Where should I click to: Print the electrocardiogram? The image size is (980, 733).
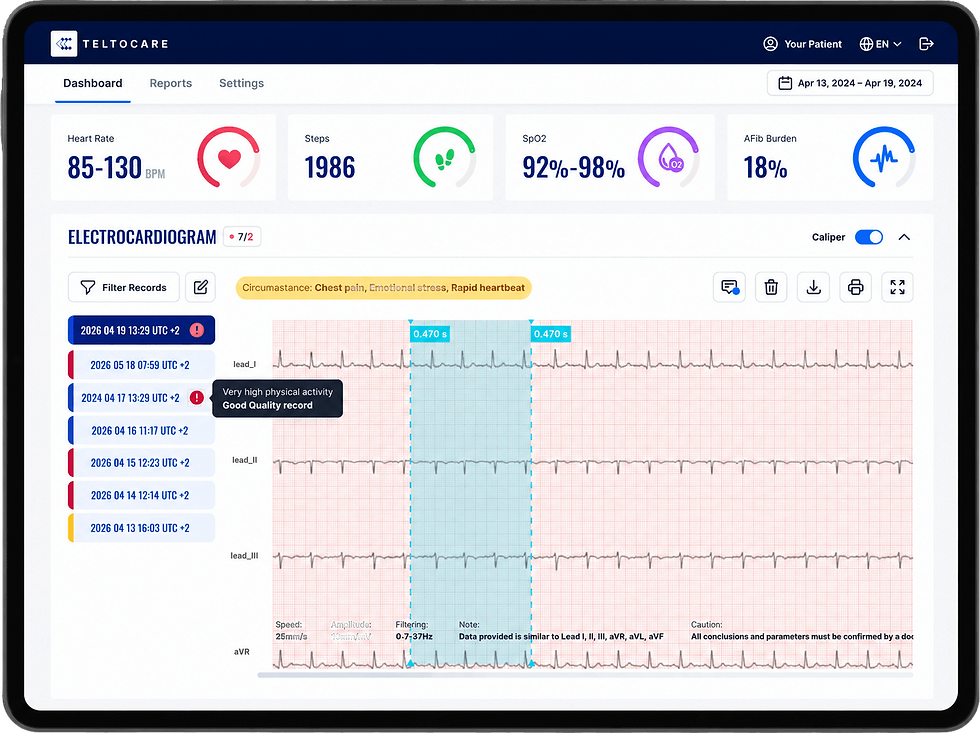855,287
